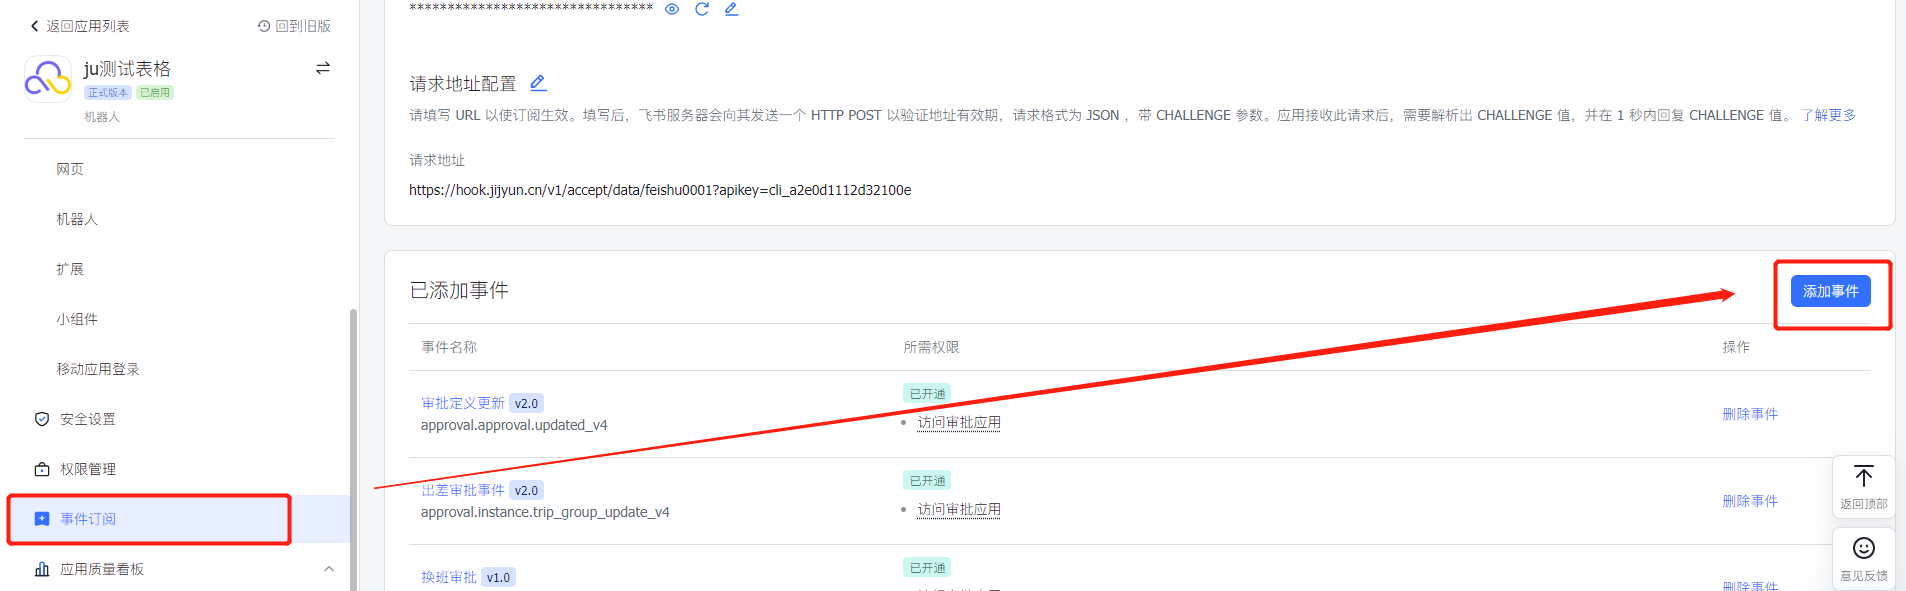Screen dimensions: 1906x591
Task: Click the ju测试表格 app logo
Action: tap(48, 79)
